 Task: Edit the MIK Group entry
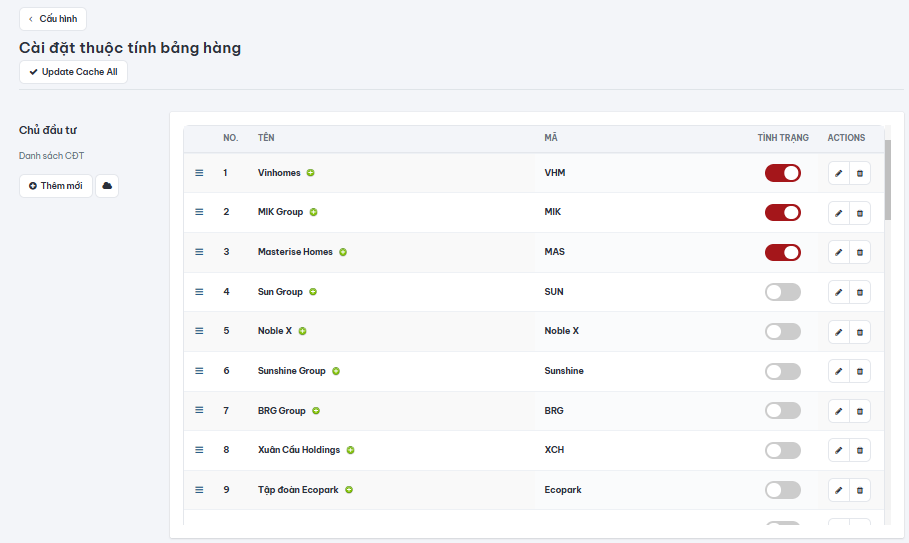838,213
